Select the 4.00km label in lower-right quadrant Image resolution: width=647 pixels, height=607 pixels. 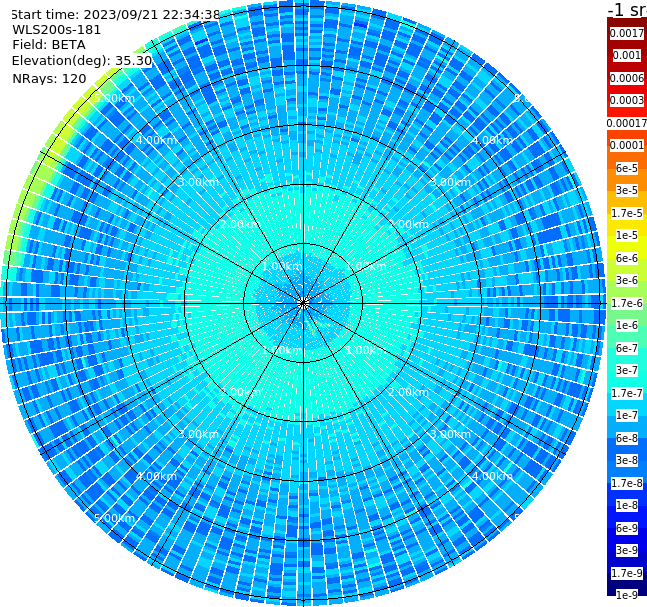click(492, 476)
